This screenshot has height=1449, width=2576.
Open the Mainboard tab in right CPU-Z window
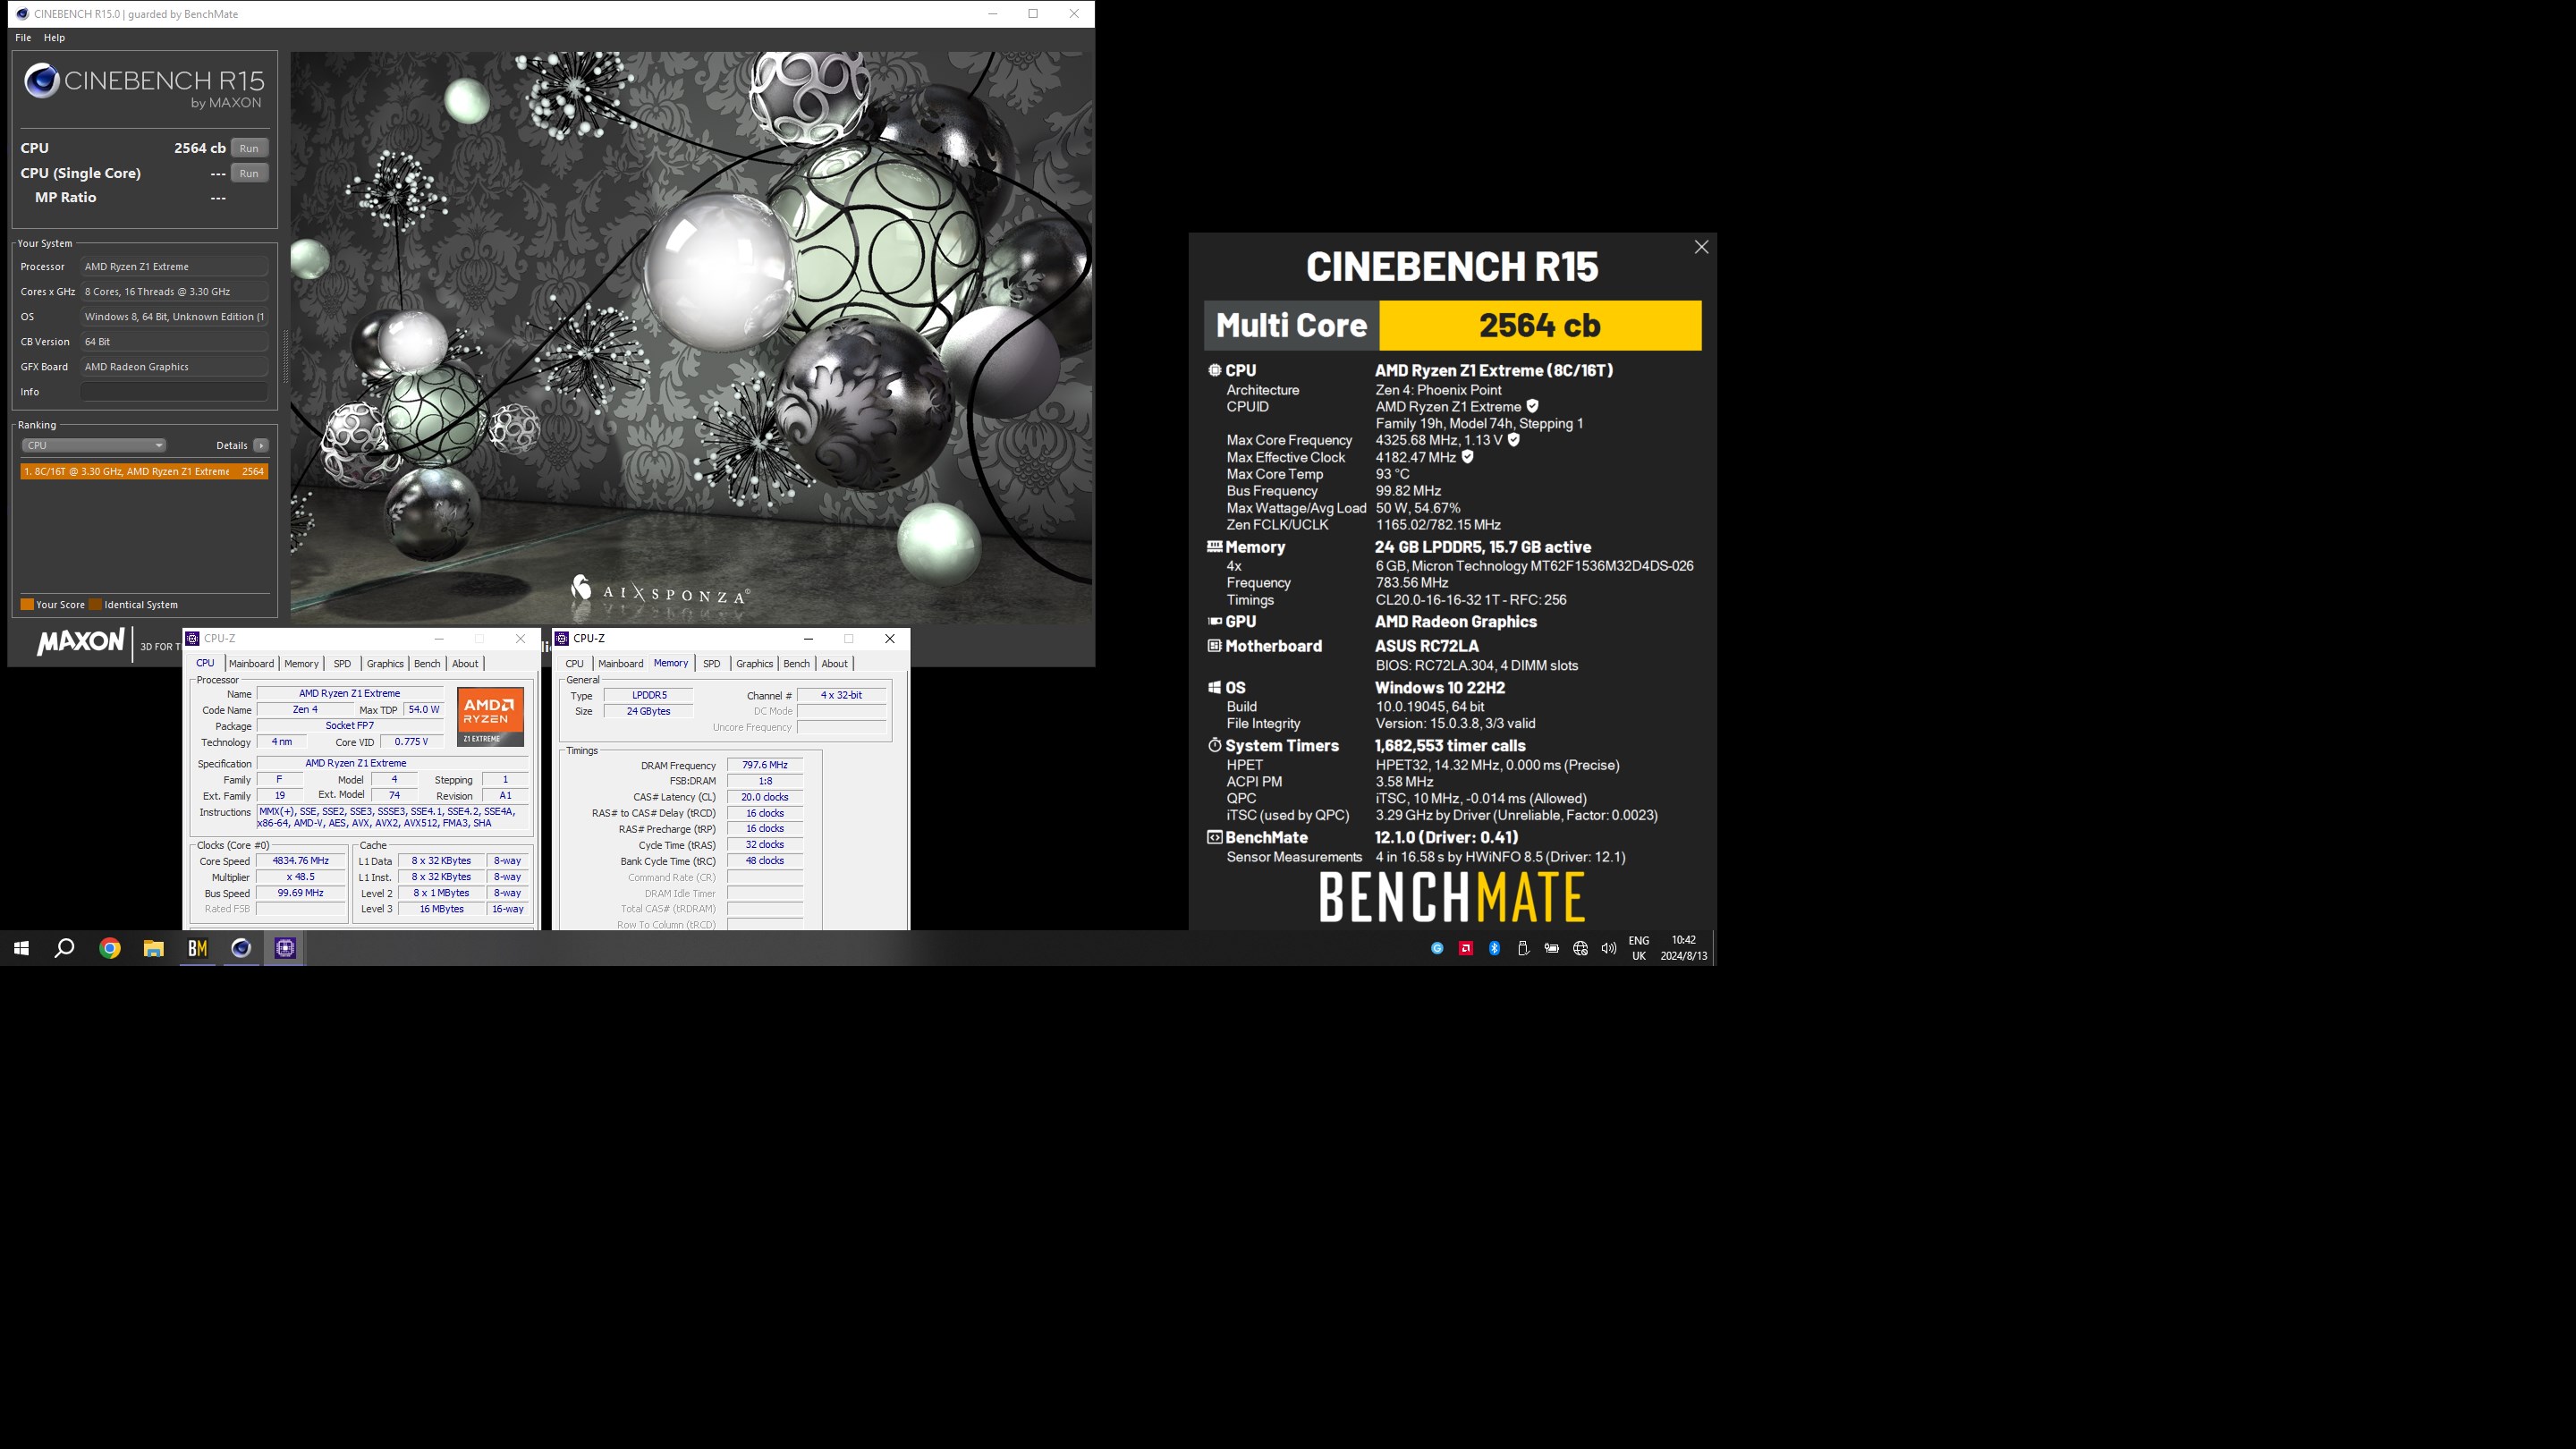pos(620,663)
